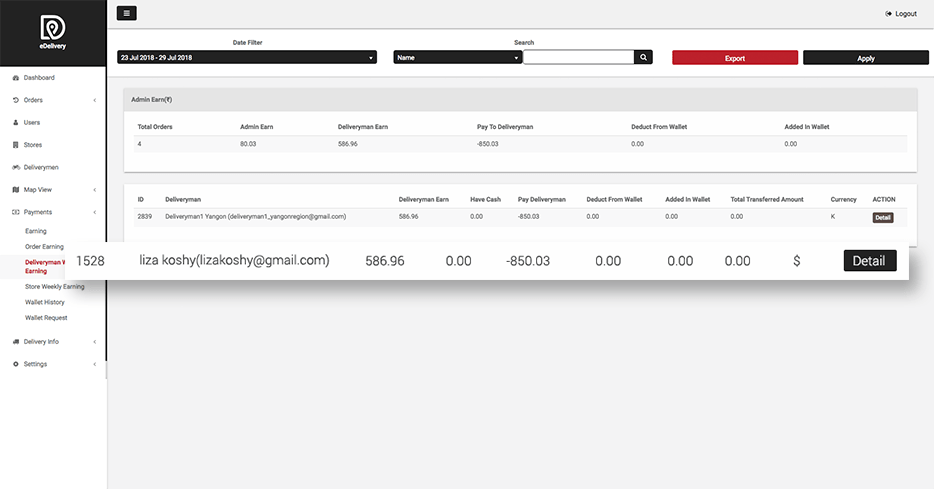934x489 pixels.
Task: Click the ID value 2839
Action: [145, 217]
